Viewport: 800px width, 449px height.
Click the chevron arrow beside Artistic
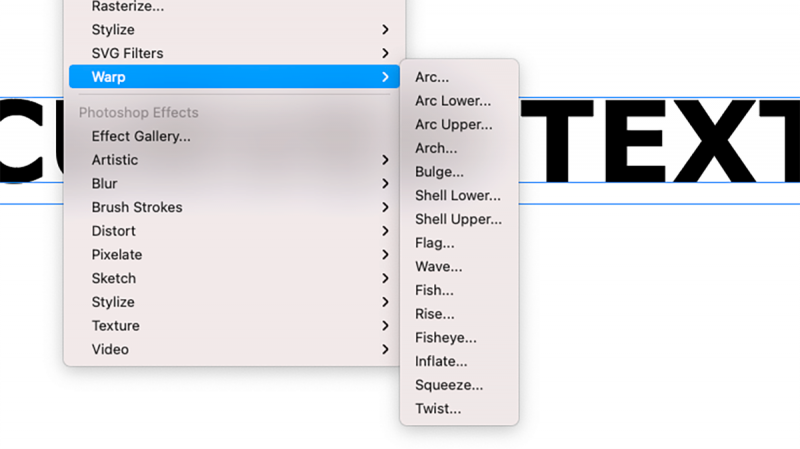point(385,160)
